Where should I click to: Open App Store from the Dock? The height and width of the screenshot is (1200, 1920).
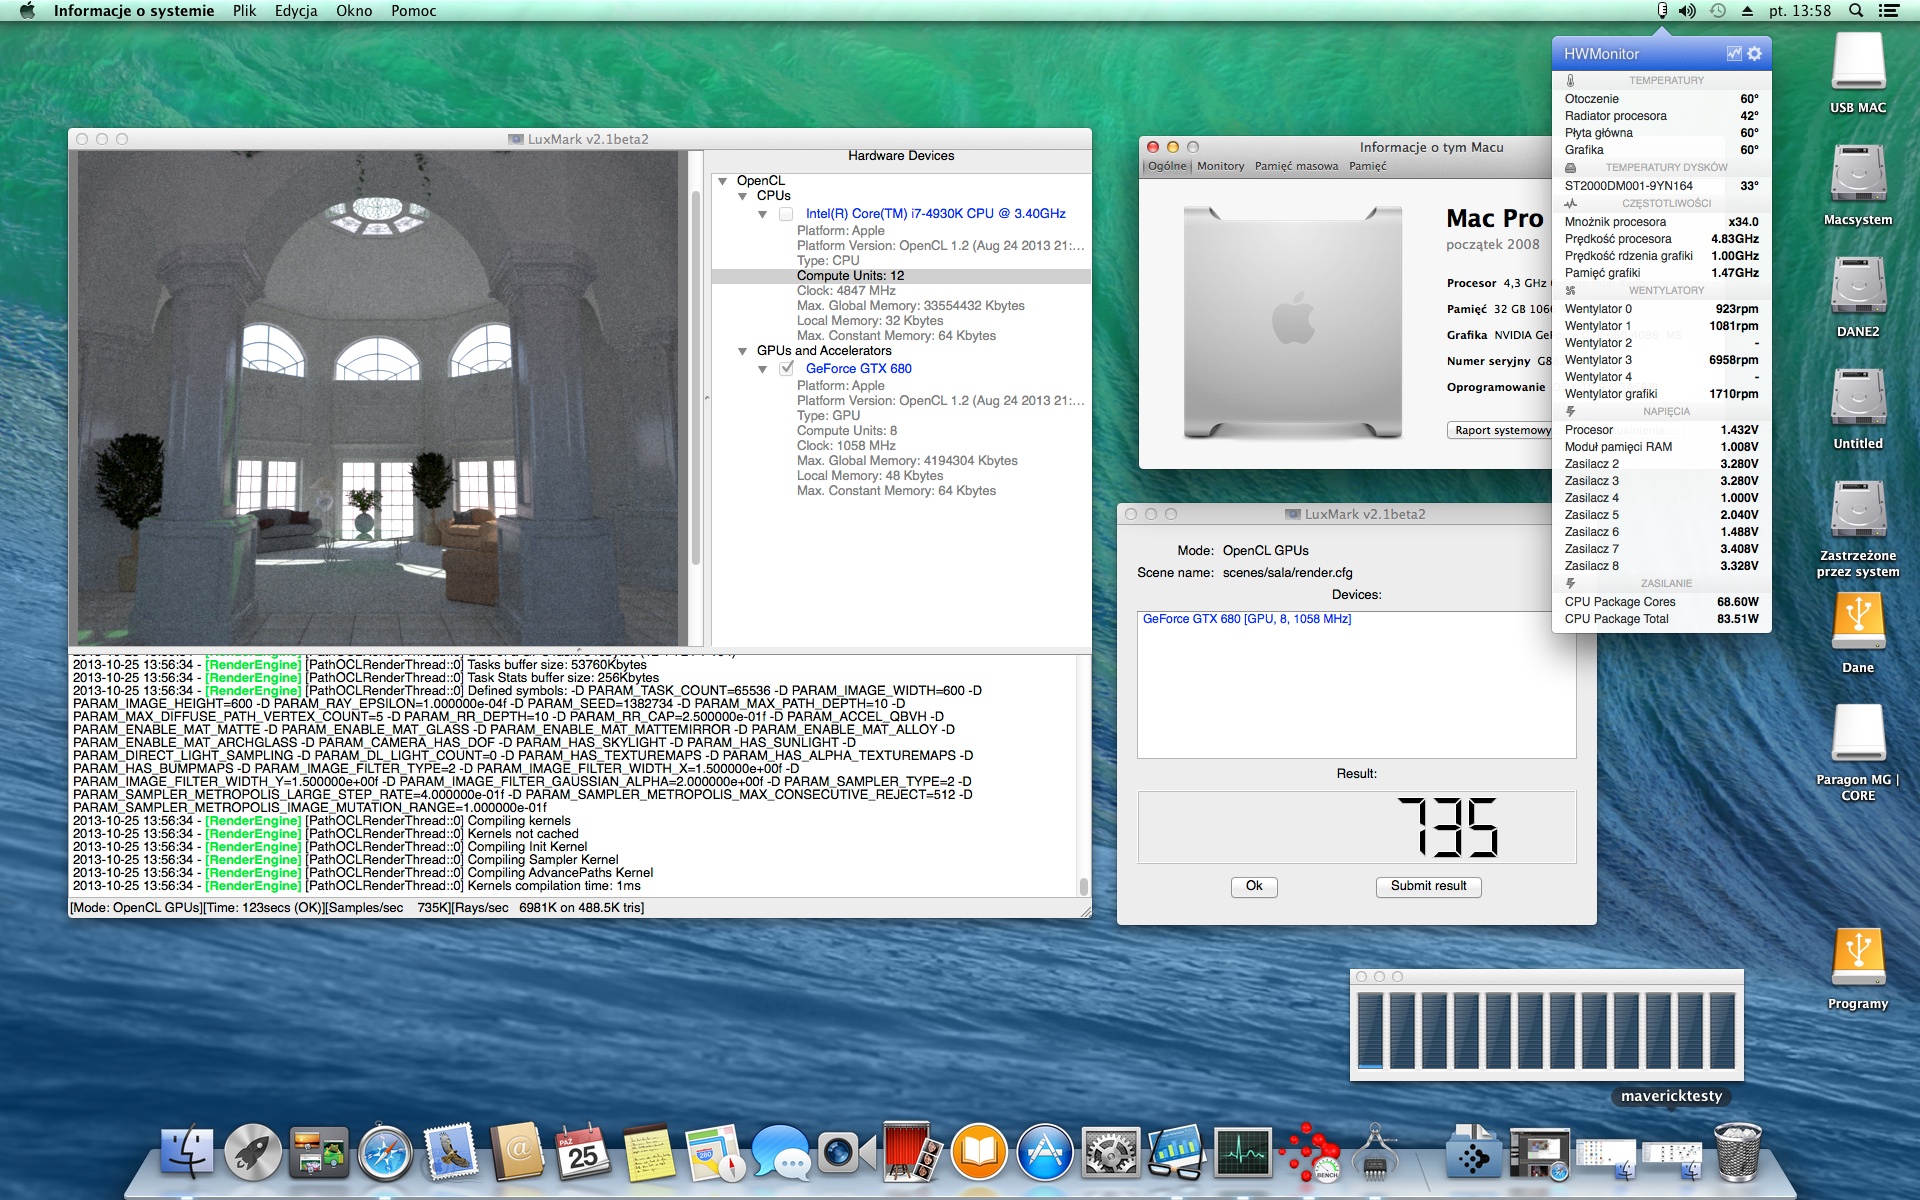point(1044,1152)
